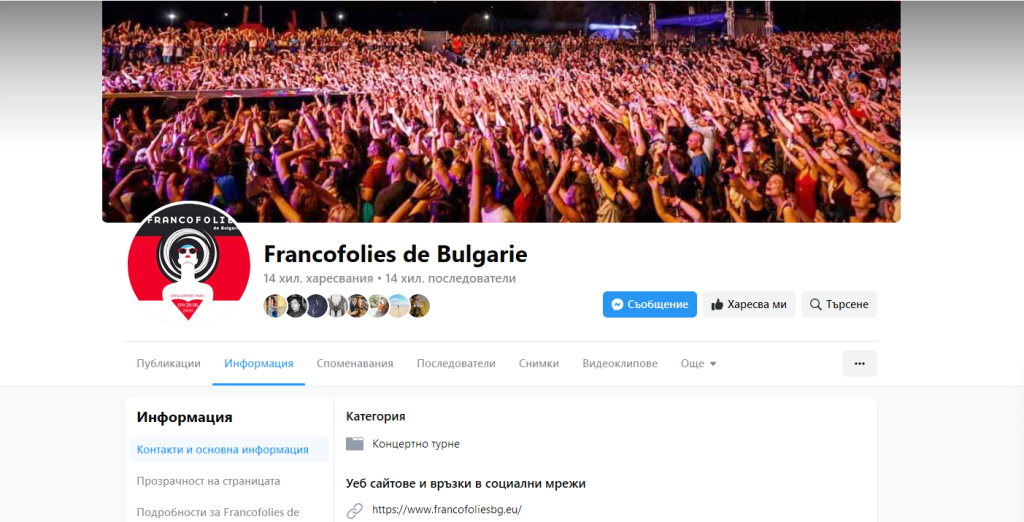Switch to the Видеоклипове tab
The height and width of the screenshot is (522, 1024).
coord(620,363)
